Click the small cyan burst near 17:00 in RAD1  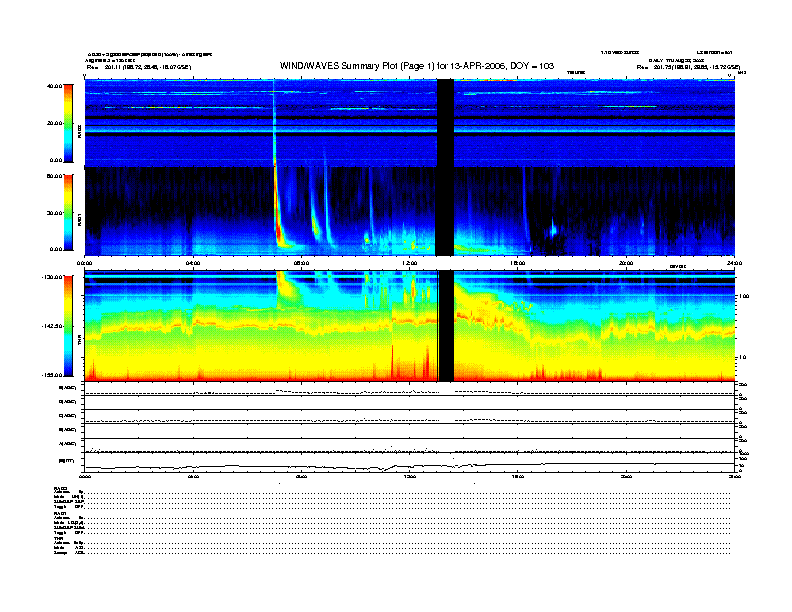(553, 230)
